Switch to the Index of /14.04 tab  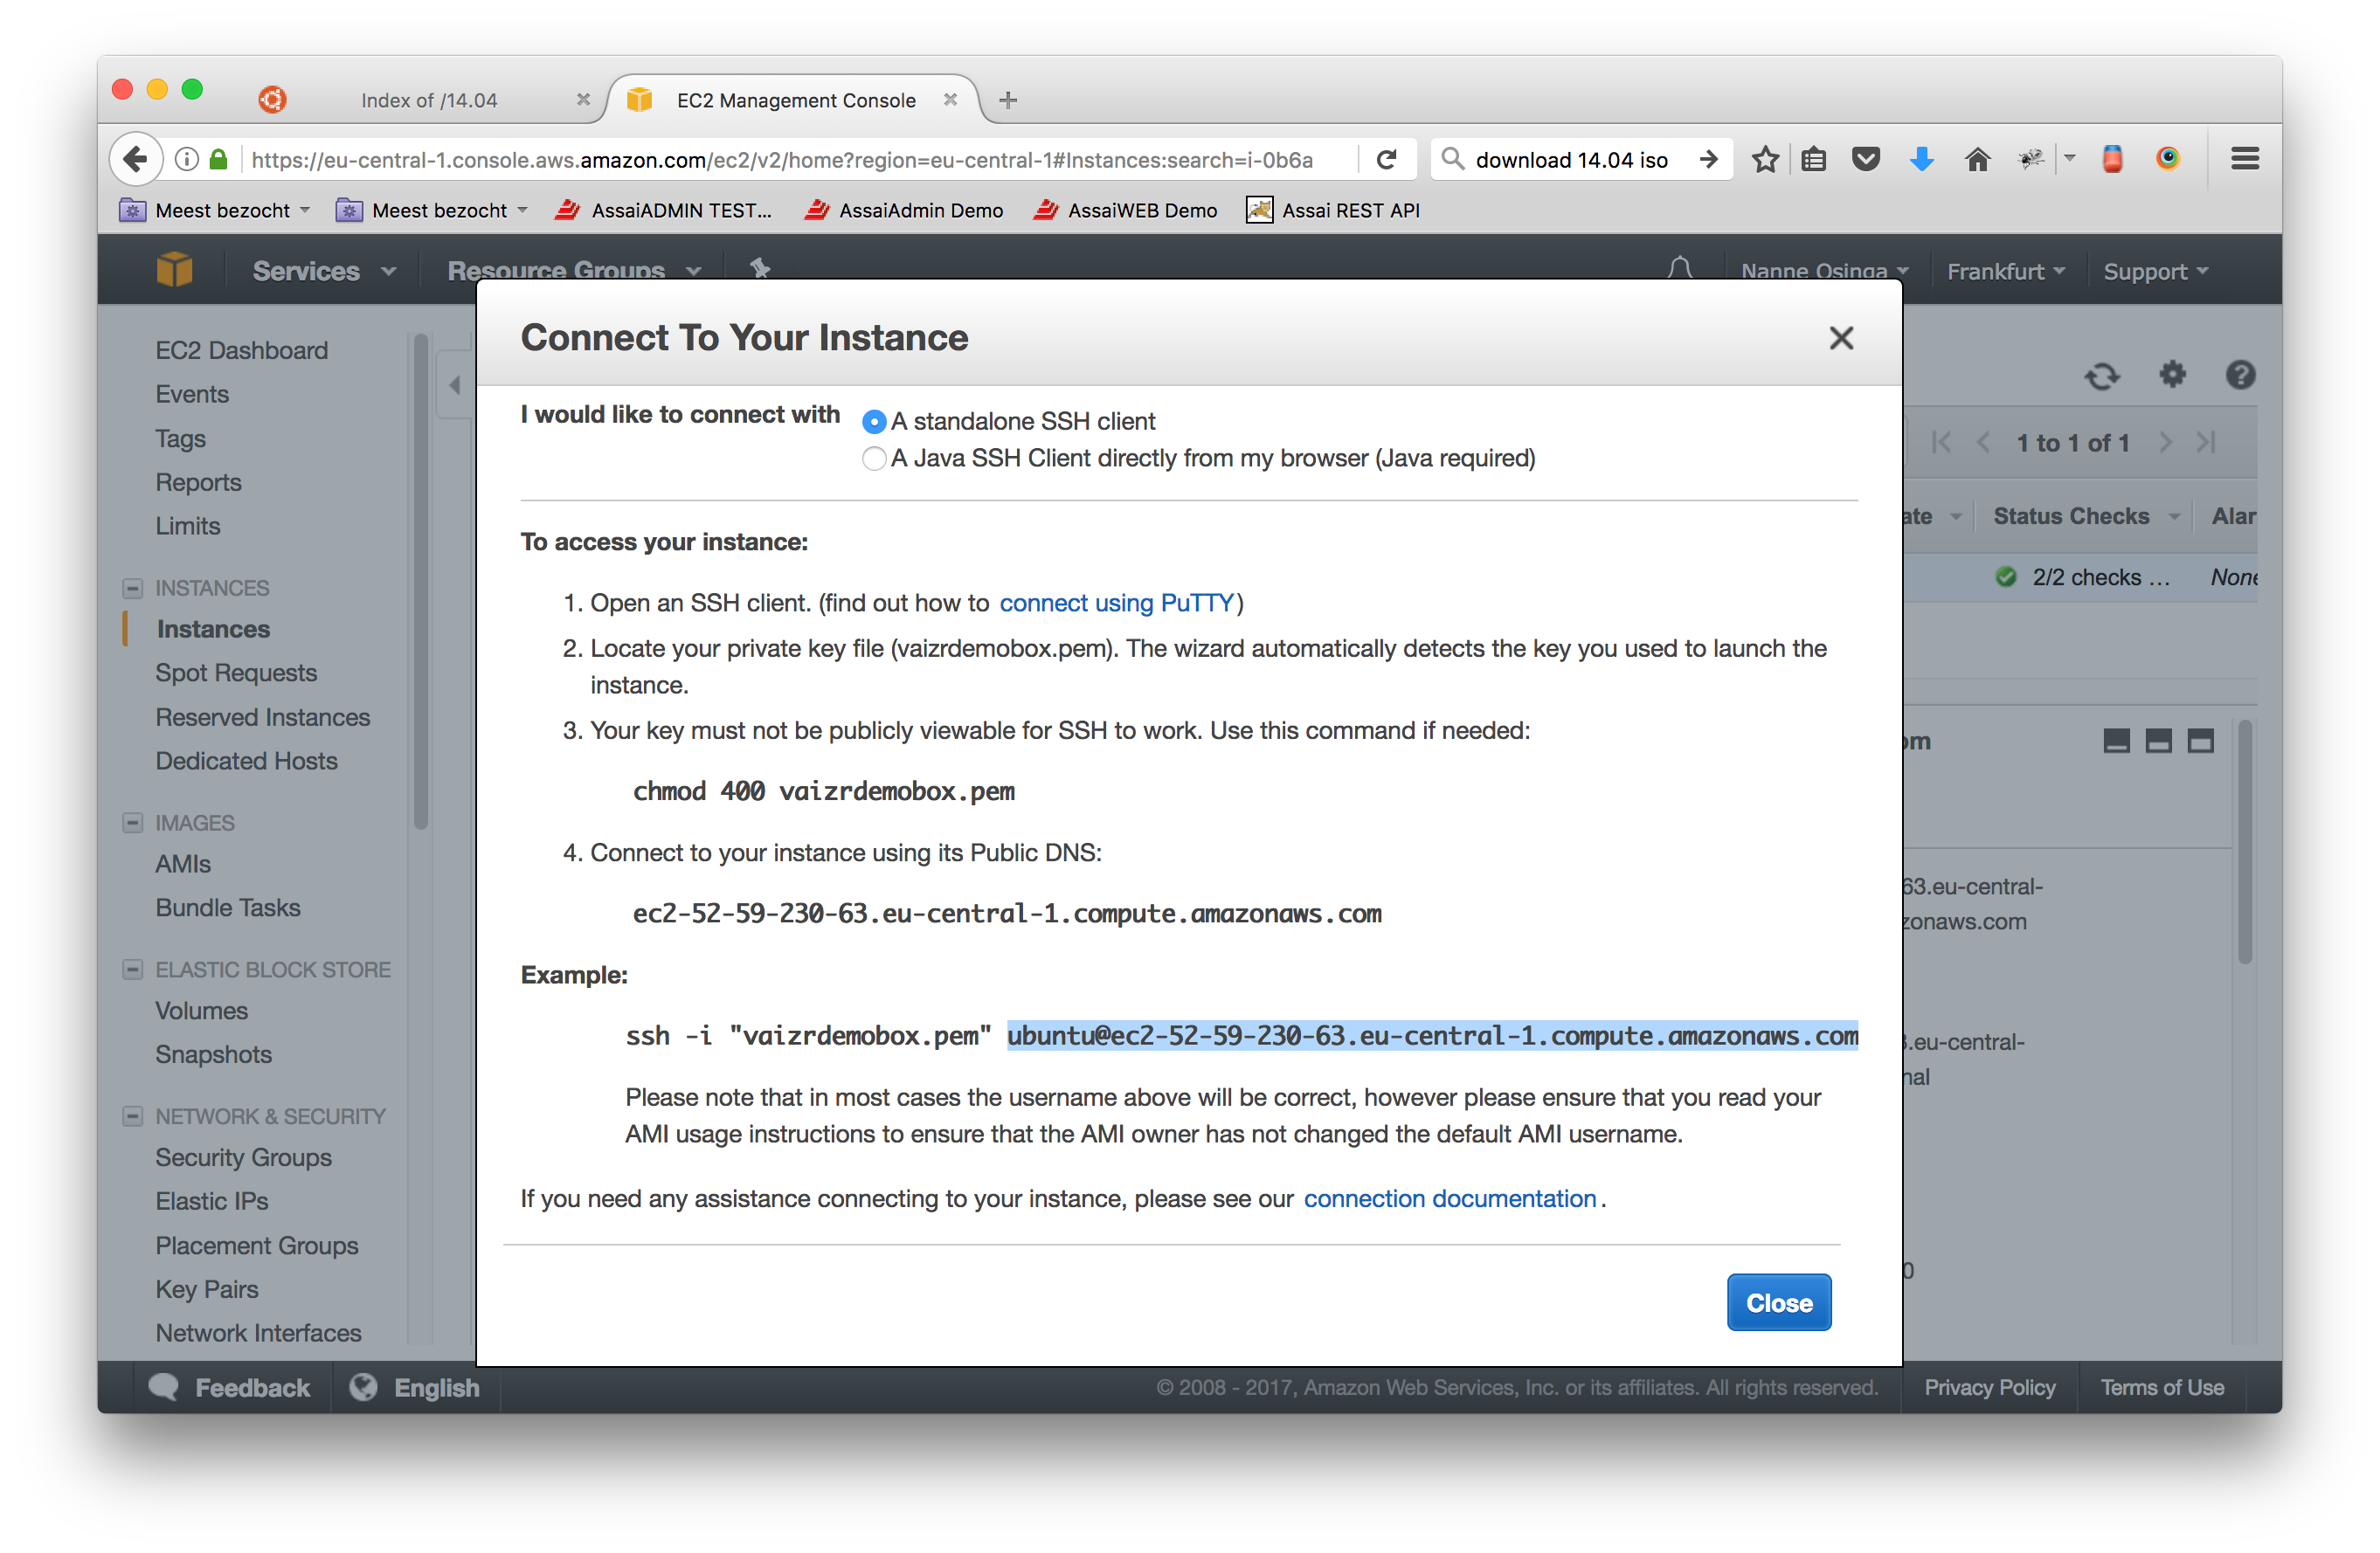coord(429,100)
